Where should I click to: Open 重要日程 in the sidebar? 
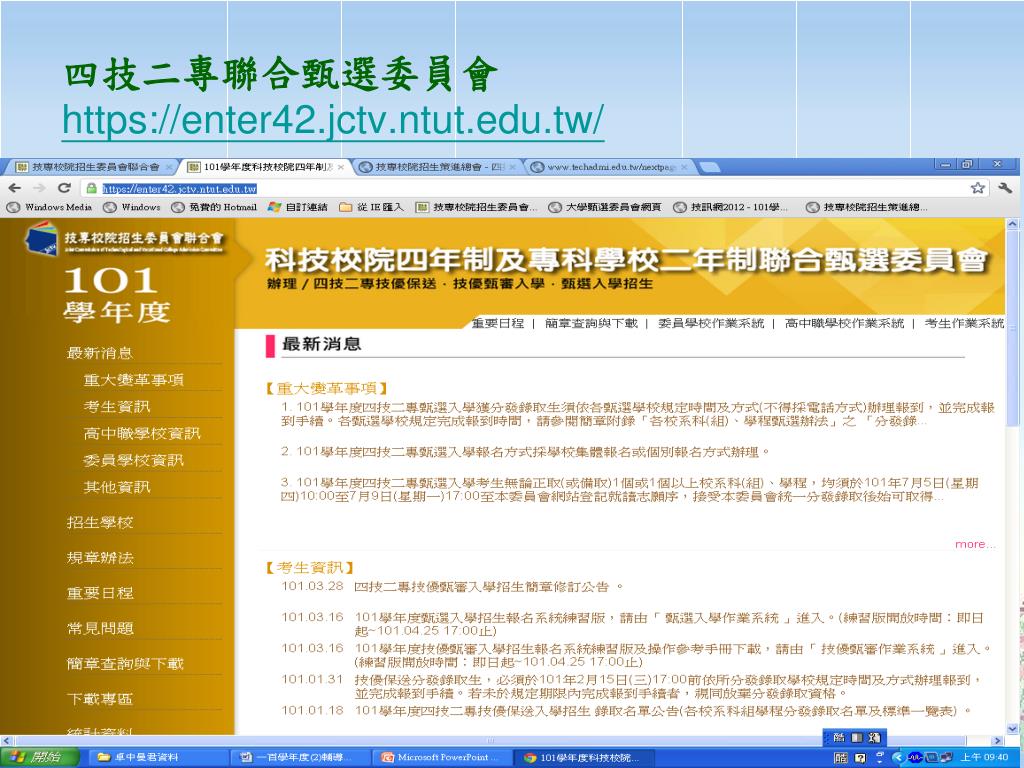click(100, 593)
